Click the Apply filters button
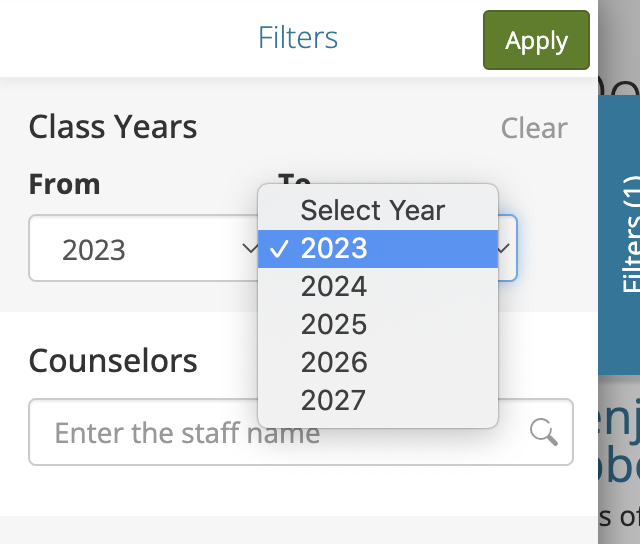This screenshot has height=544, width=640. coord(536,40)
